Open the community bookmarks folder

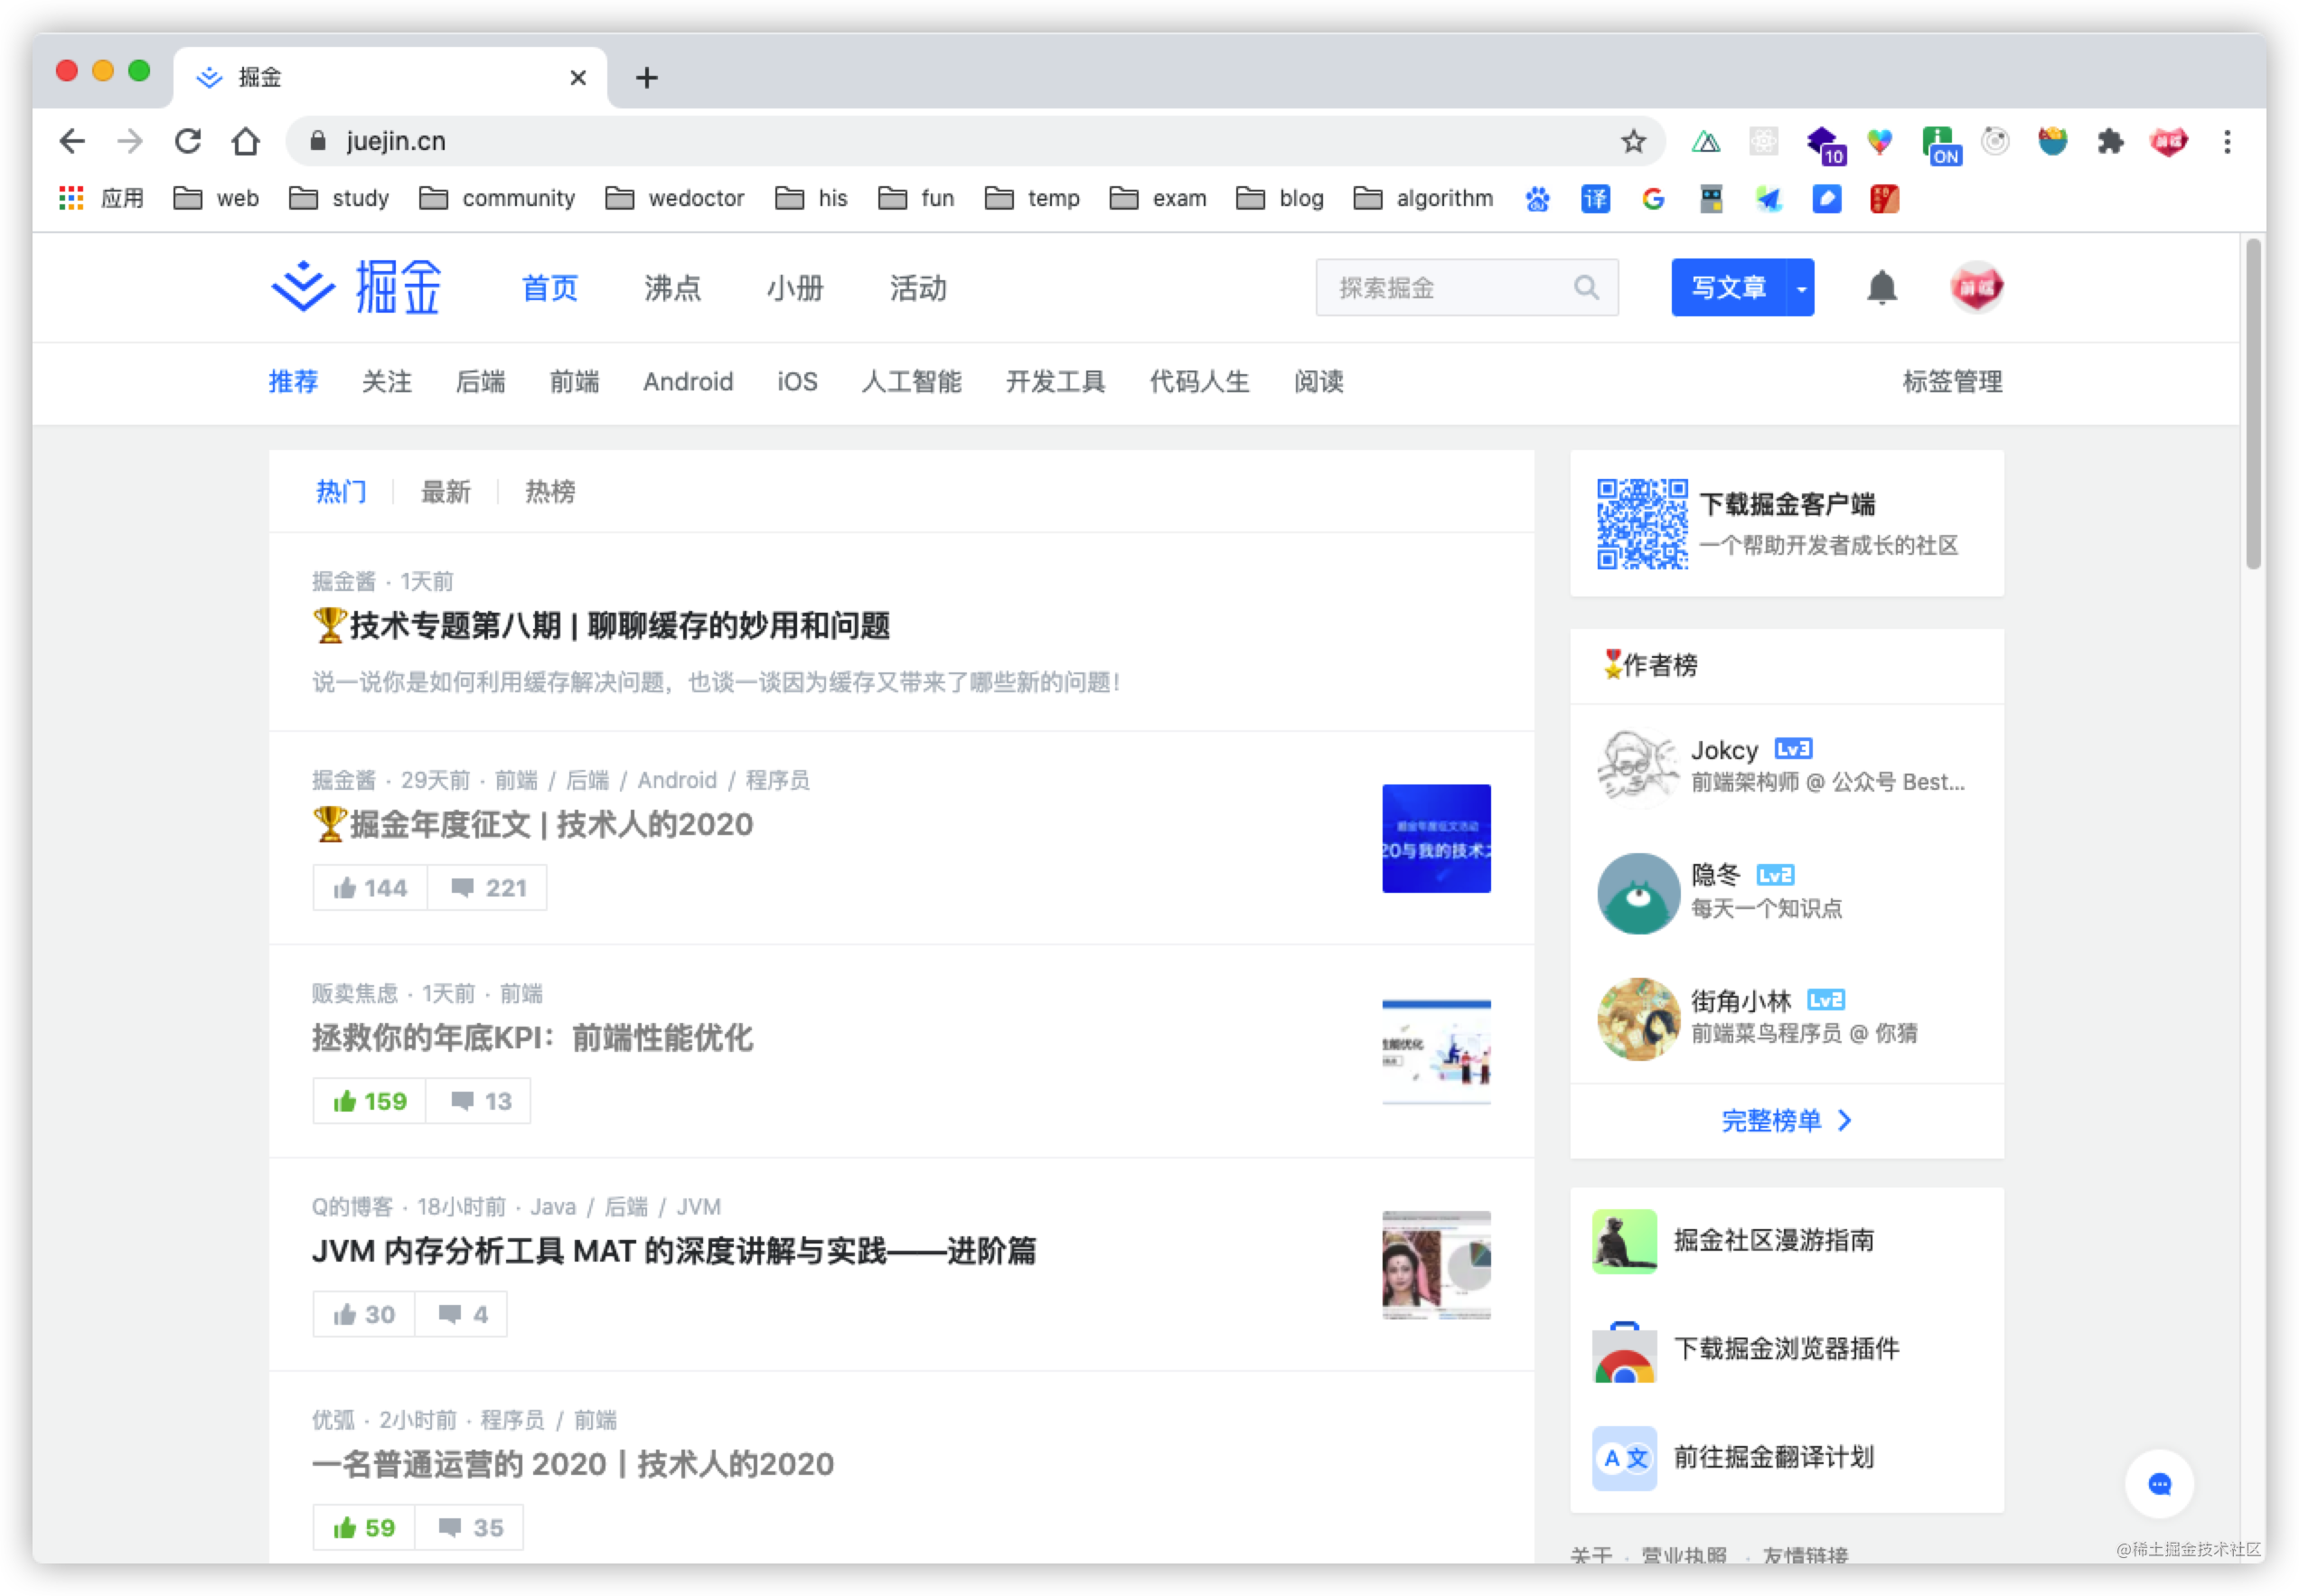click(497, 198)
